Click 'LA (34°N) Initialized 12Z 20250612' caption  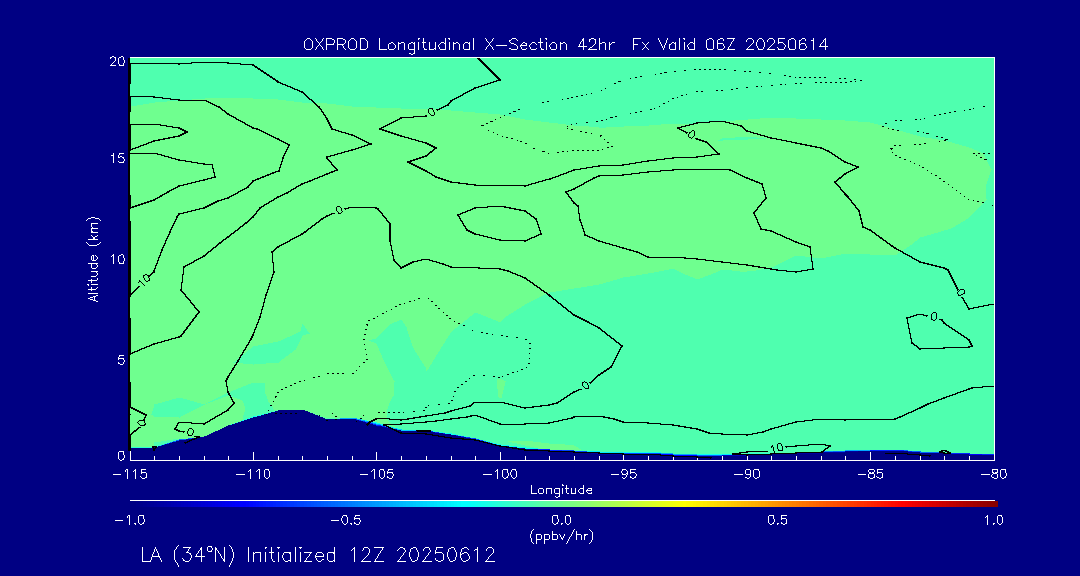(318, 555)
